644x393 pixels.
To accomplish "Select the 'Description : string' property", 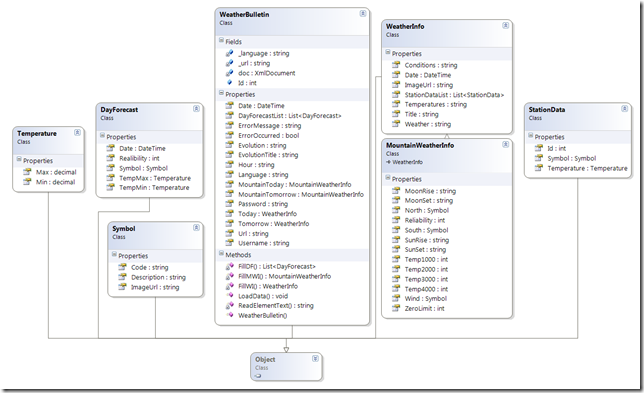I will coord(159,277).
